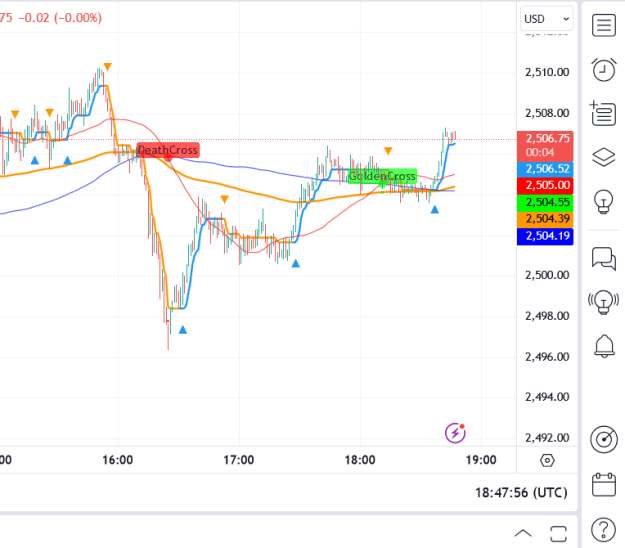Viewport: 625px width, 548px height.
Task: Click the 2,504.39 orange price label
Action: (x=545, y=219)
